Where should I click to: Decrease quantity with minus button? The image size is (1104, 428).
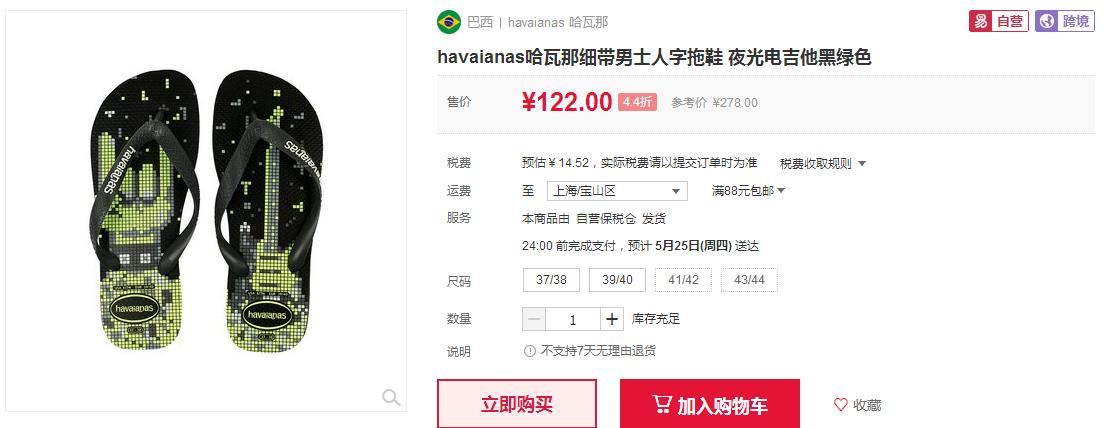pyautogui.click(x=534, y=319)
